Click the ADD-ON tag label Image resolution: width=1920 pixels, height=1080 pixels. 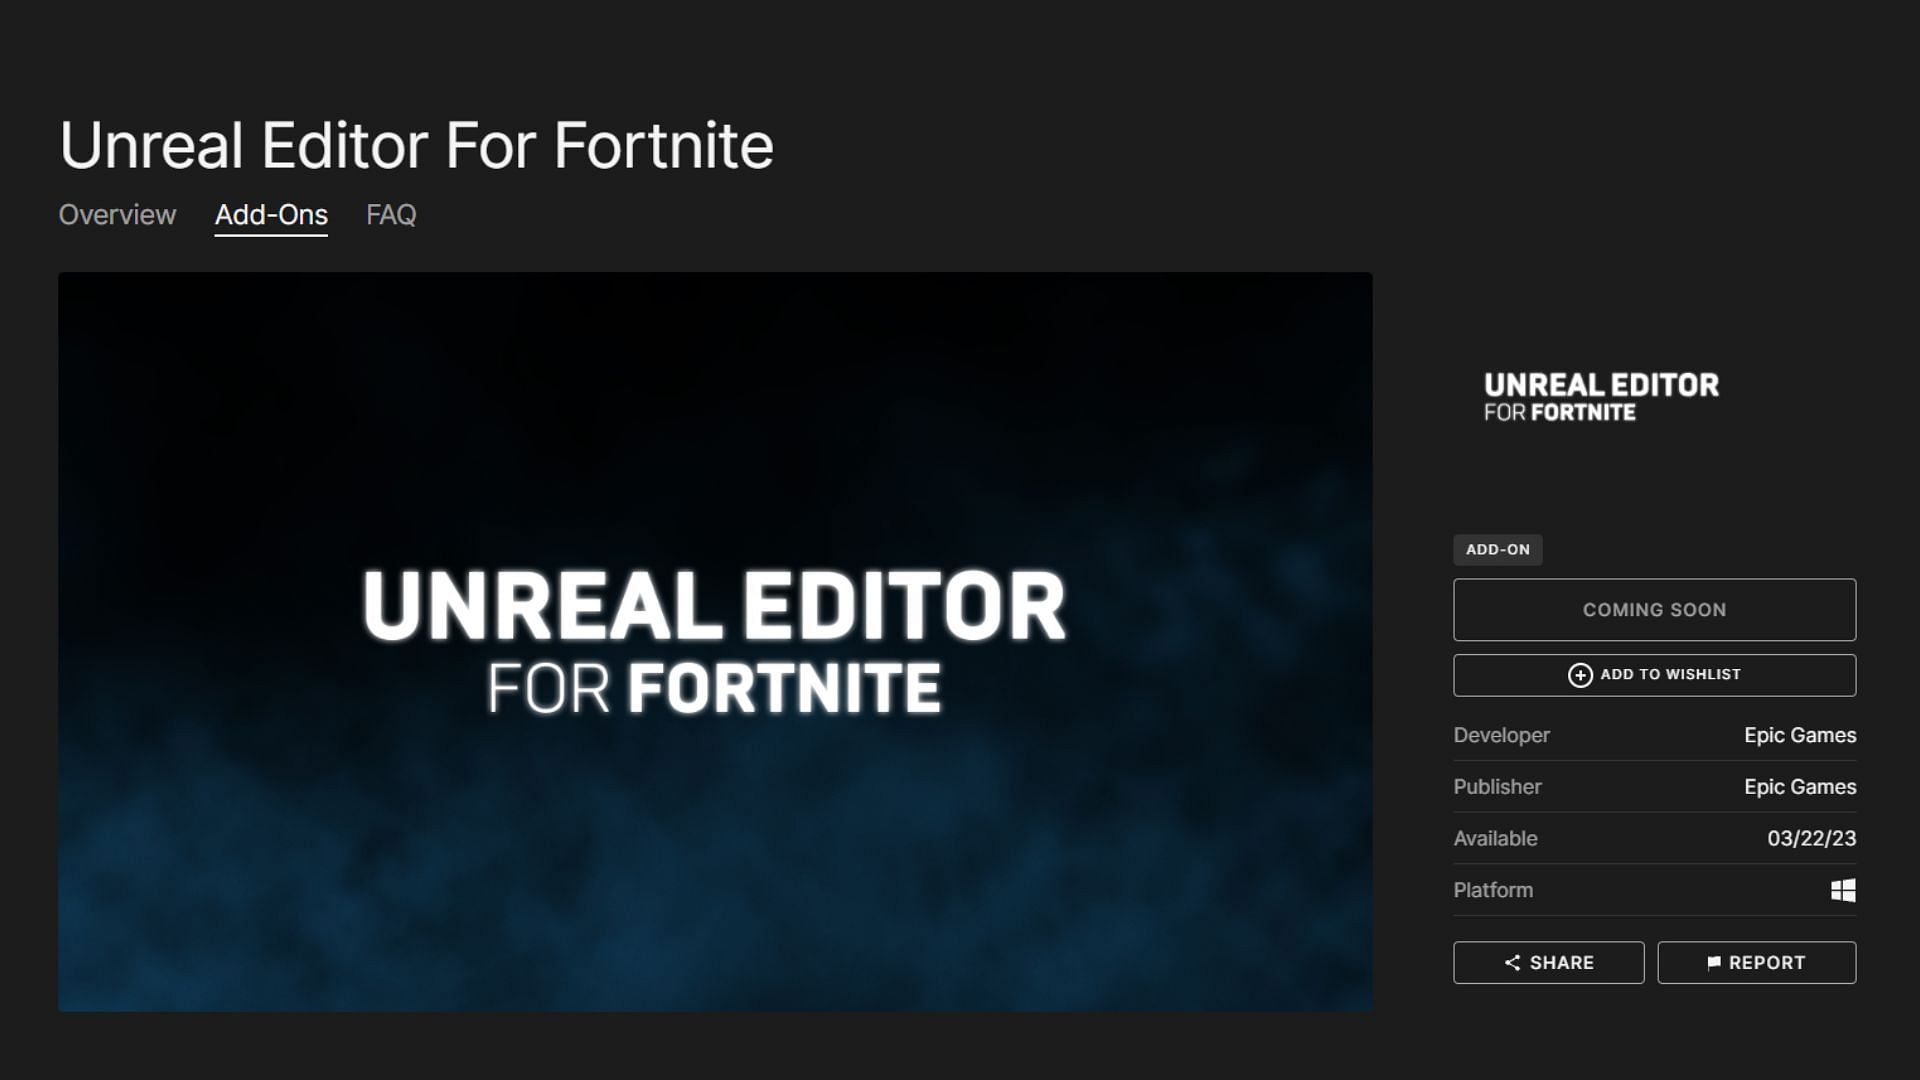[x=1497, y=550]
